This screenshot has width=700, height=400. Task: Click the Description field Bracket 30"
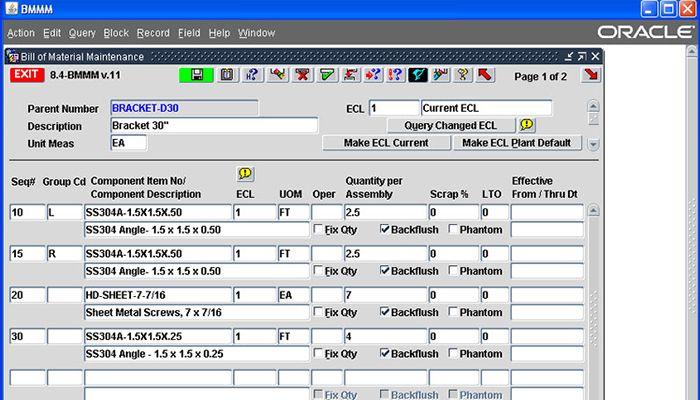coord(214,125)
